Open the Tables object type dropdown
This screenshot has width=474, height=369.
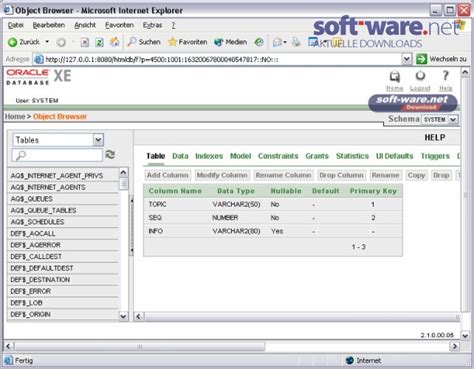pyautogui.click(x=58, y=140)
